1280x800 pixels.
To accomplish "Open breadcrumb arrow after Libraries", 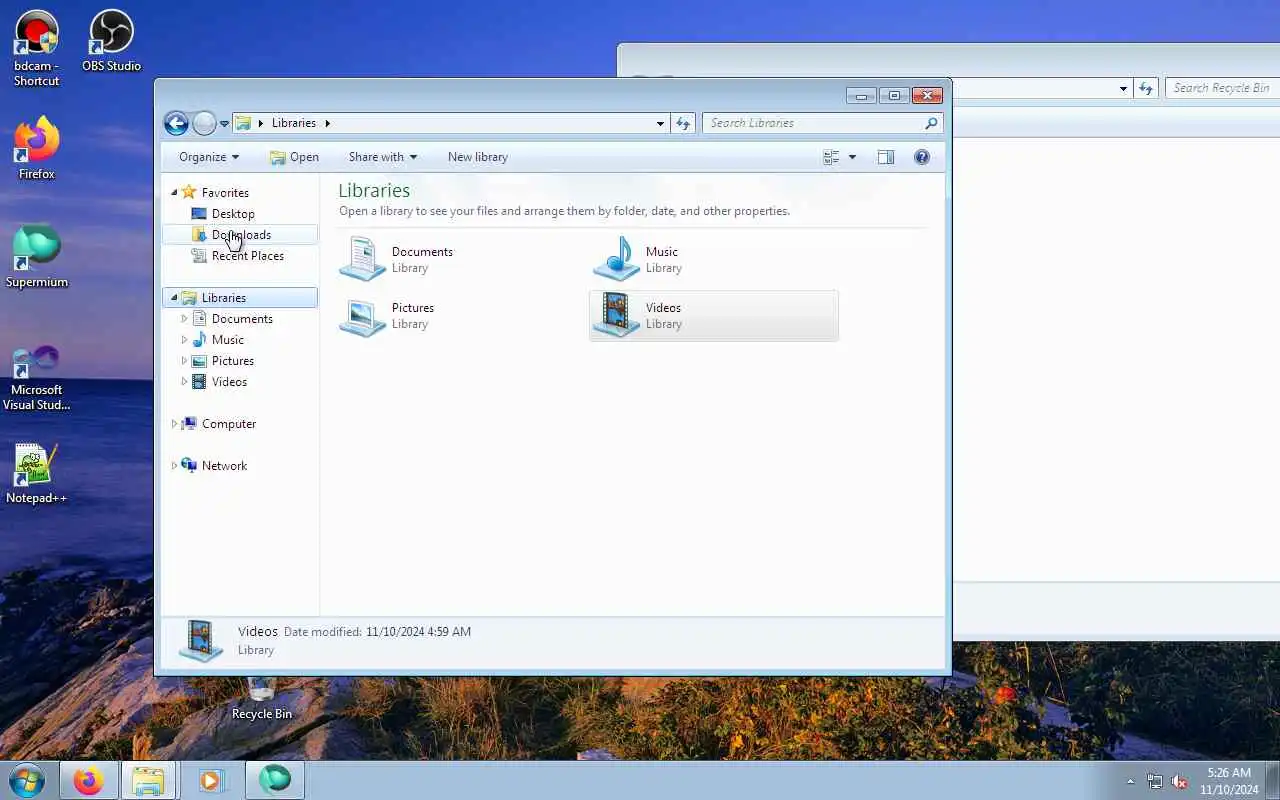I will tap(327, 123).
